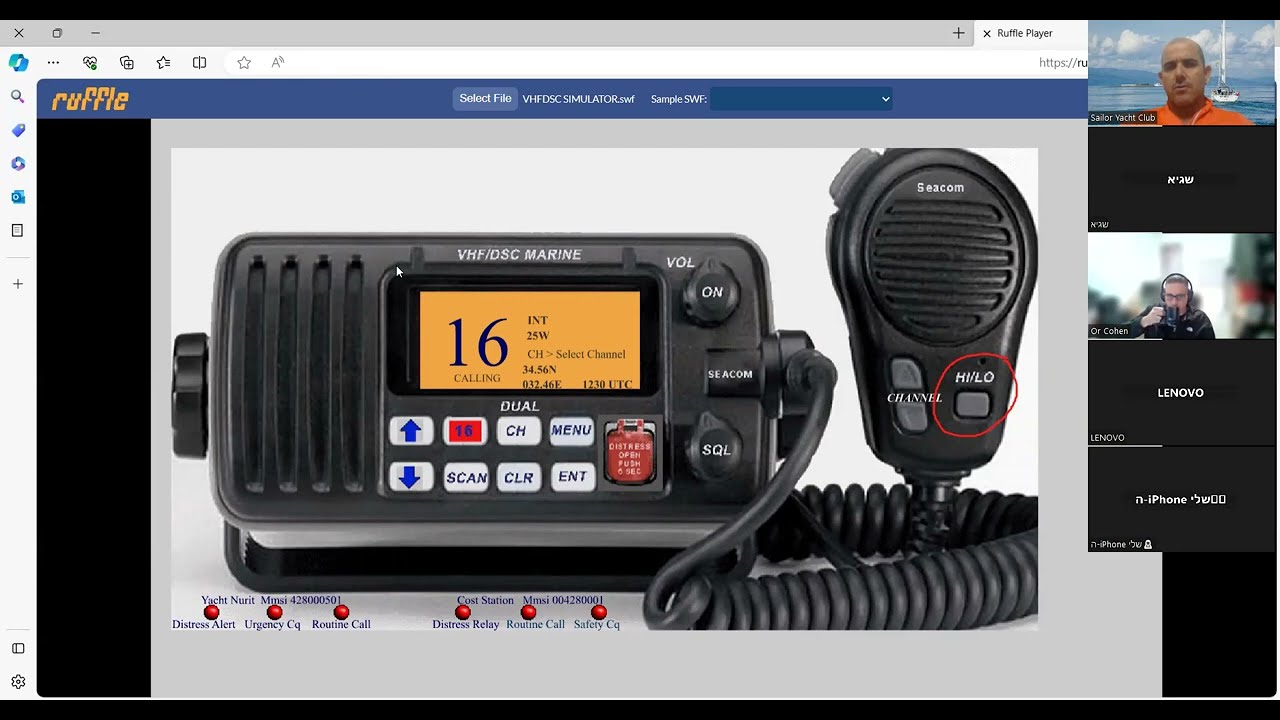Viewport: 1280px width, 720px height.
Task: Click the SEACOM label on radio
Action: coord(730,374)
